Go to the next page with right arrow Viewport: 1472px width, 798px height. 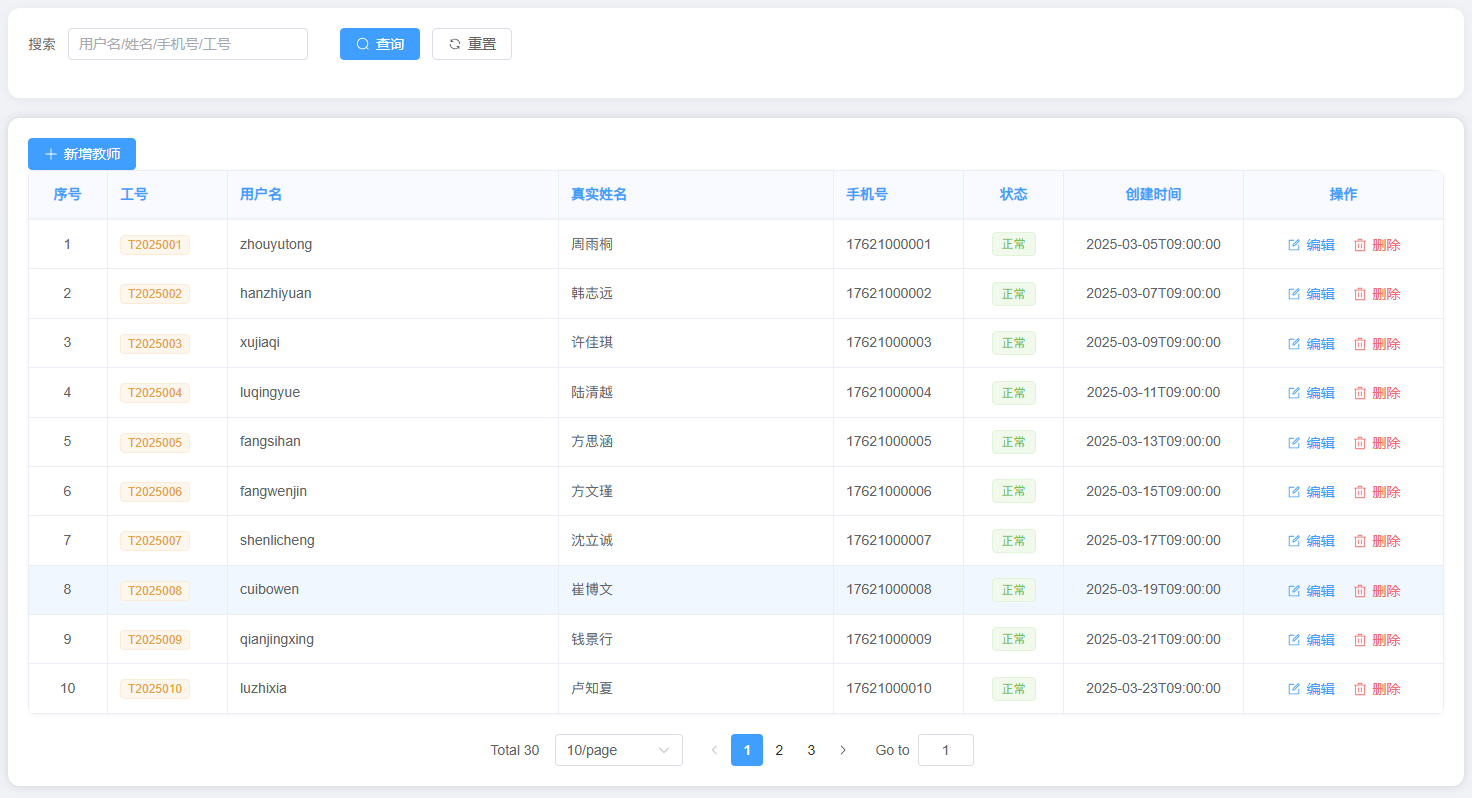[x=843, y=750]
